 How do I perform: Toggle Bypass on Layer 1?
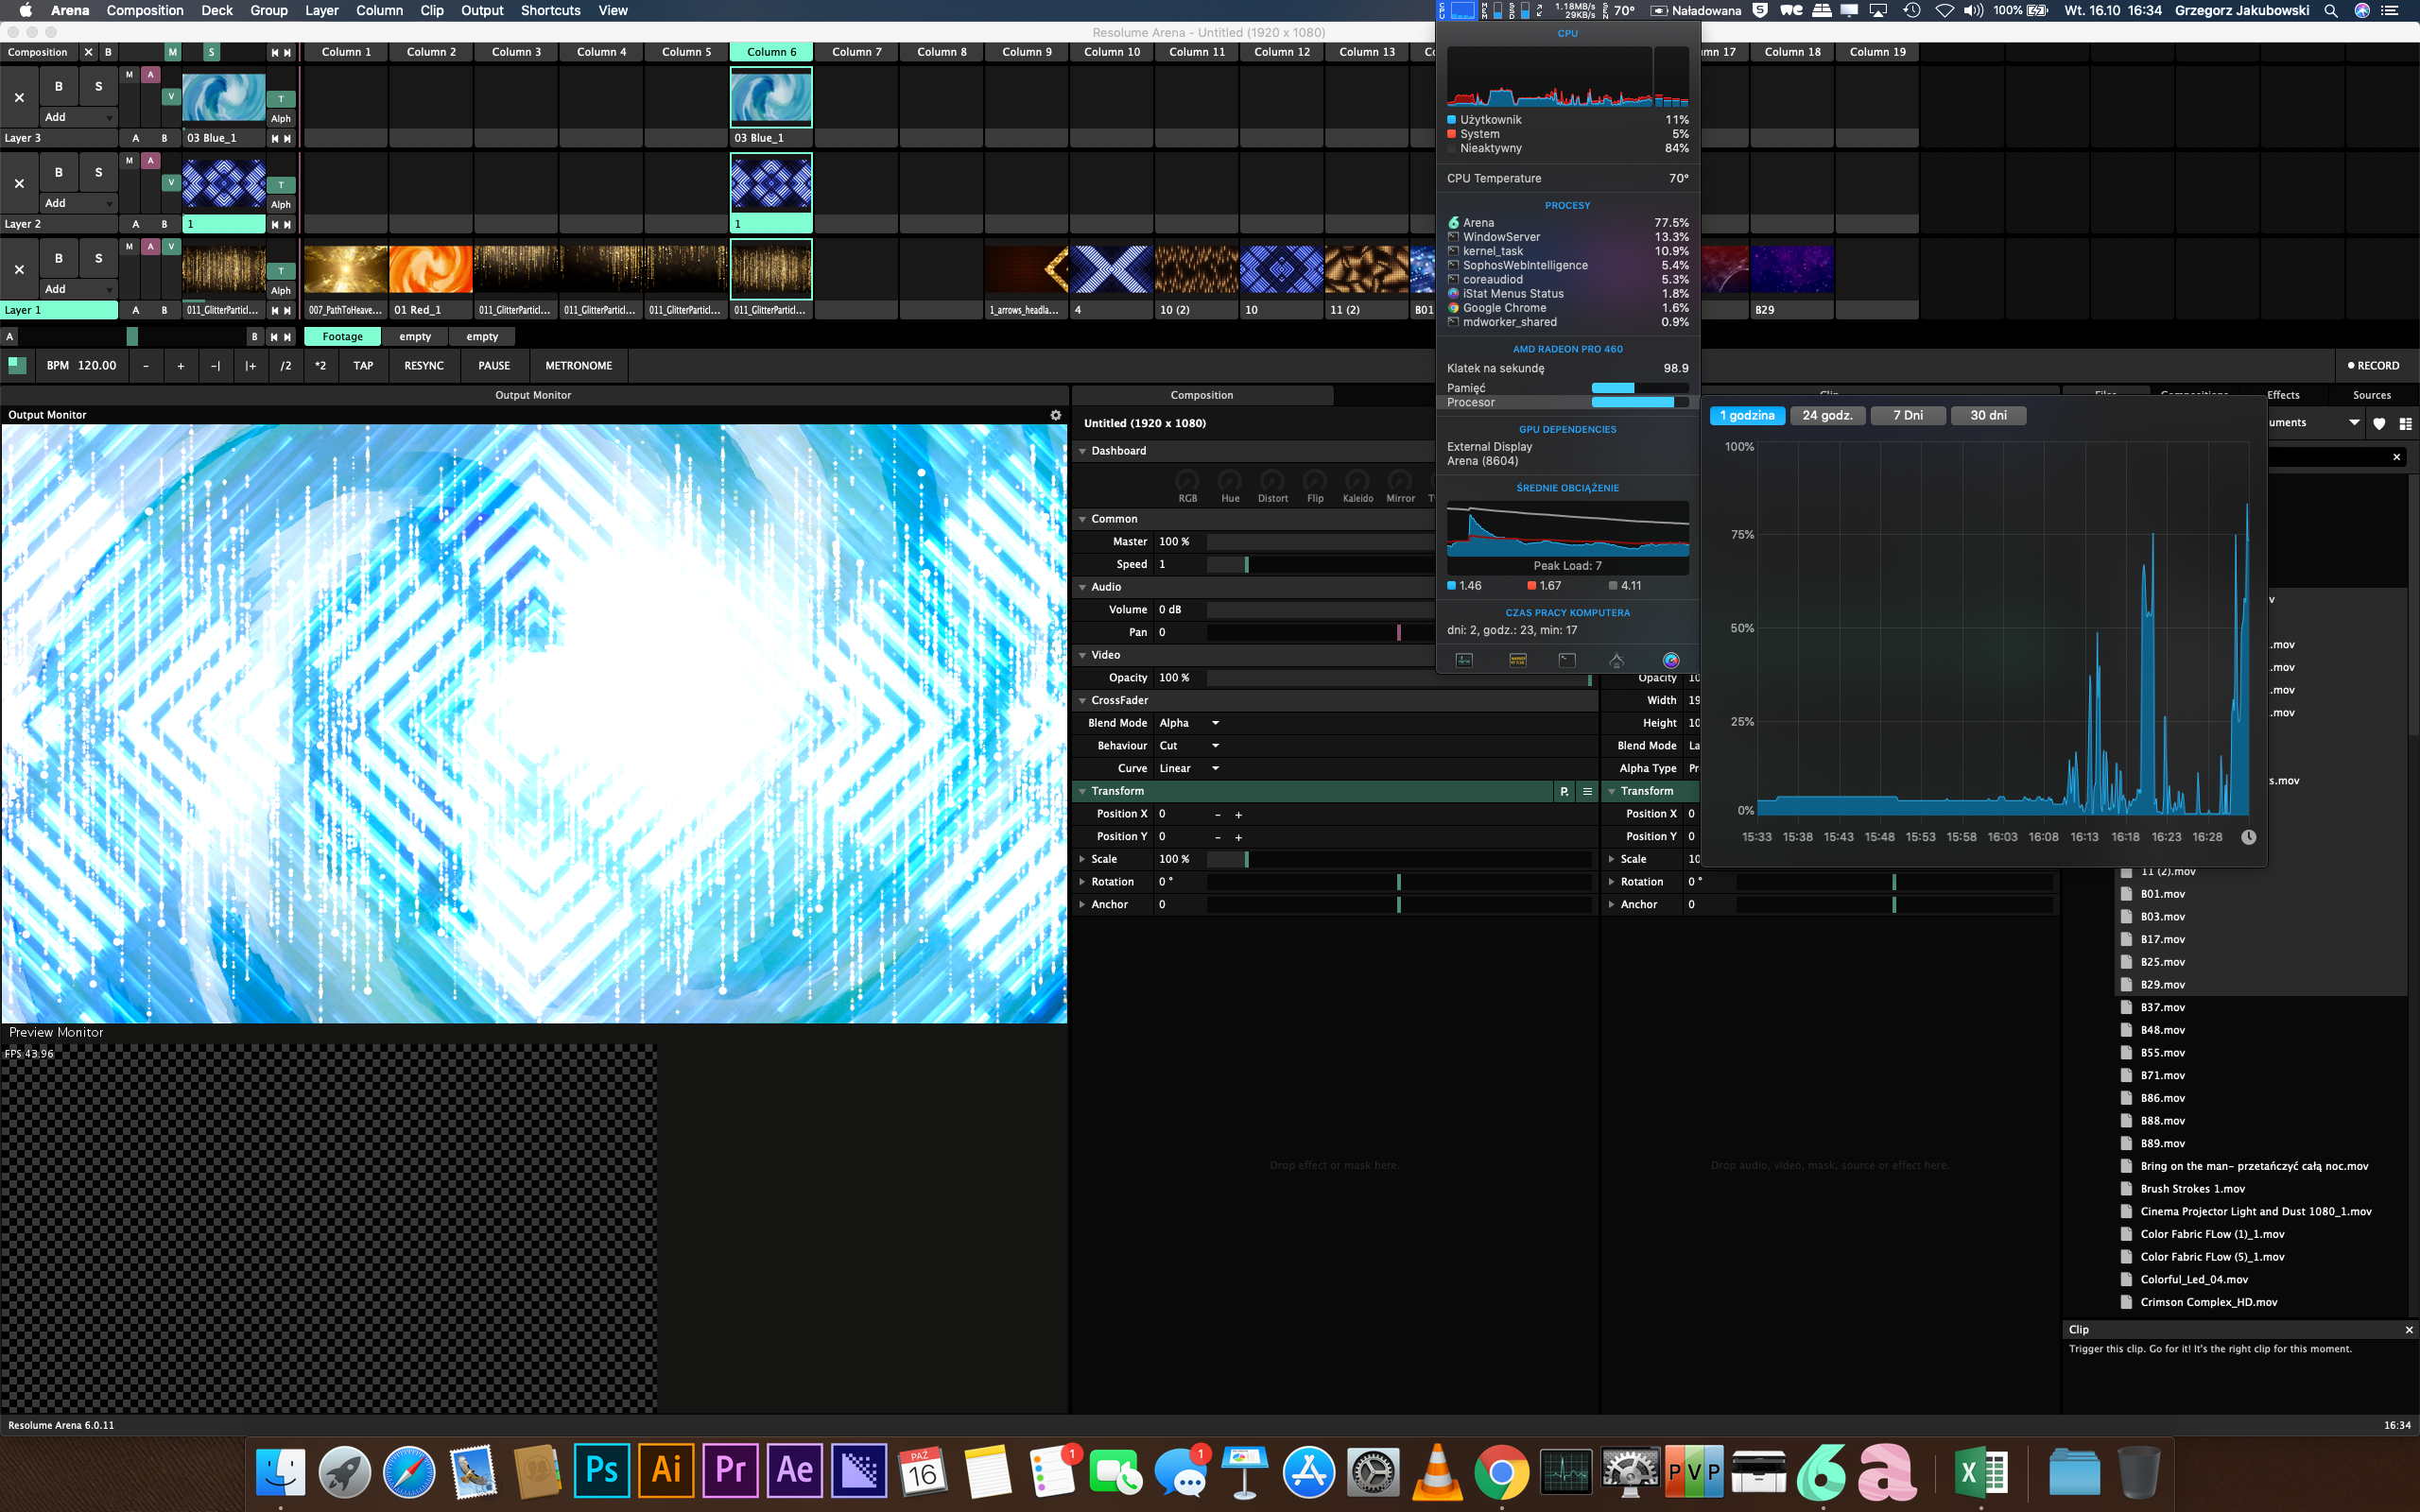click(x=58, y=258)
